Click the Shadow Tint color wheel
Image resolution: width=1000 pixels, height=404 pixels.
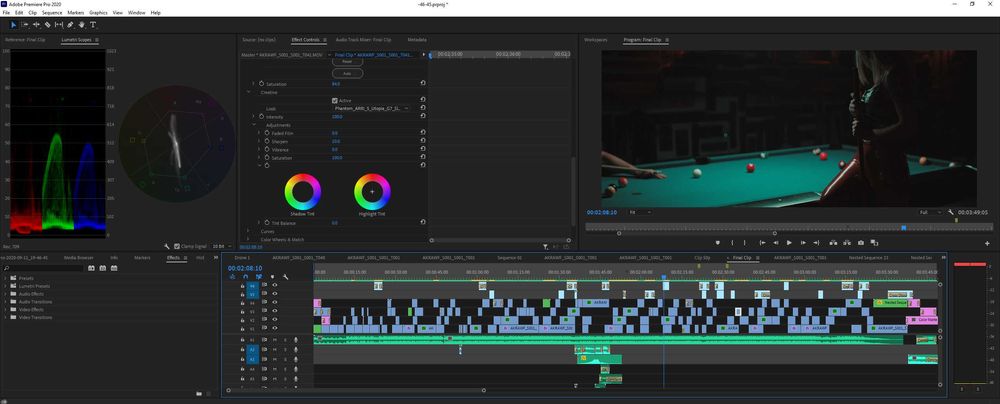[x=302, y=190]
